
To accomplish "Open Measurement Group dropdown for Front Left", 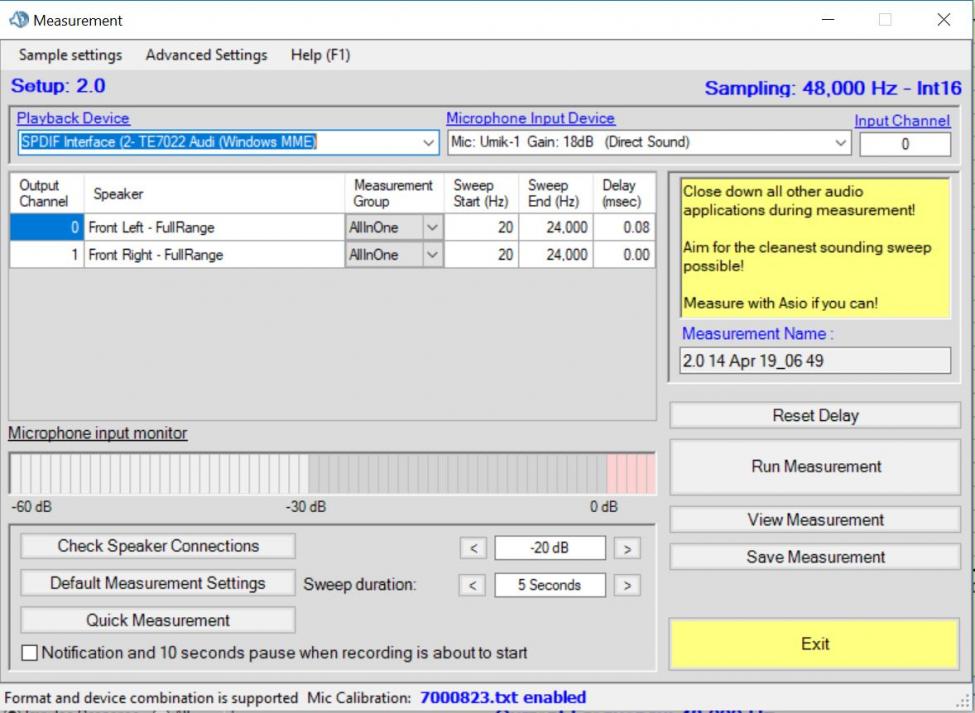I will coord(432,228).
